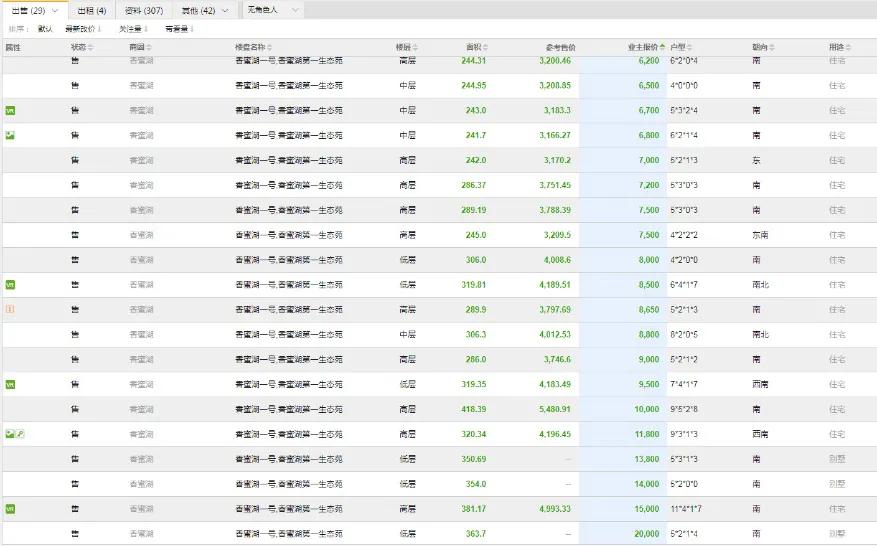Click the area value 244.95
Image resolution: width=877 pixels, height=546 pixels.
(474, 86)
